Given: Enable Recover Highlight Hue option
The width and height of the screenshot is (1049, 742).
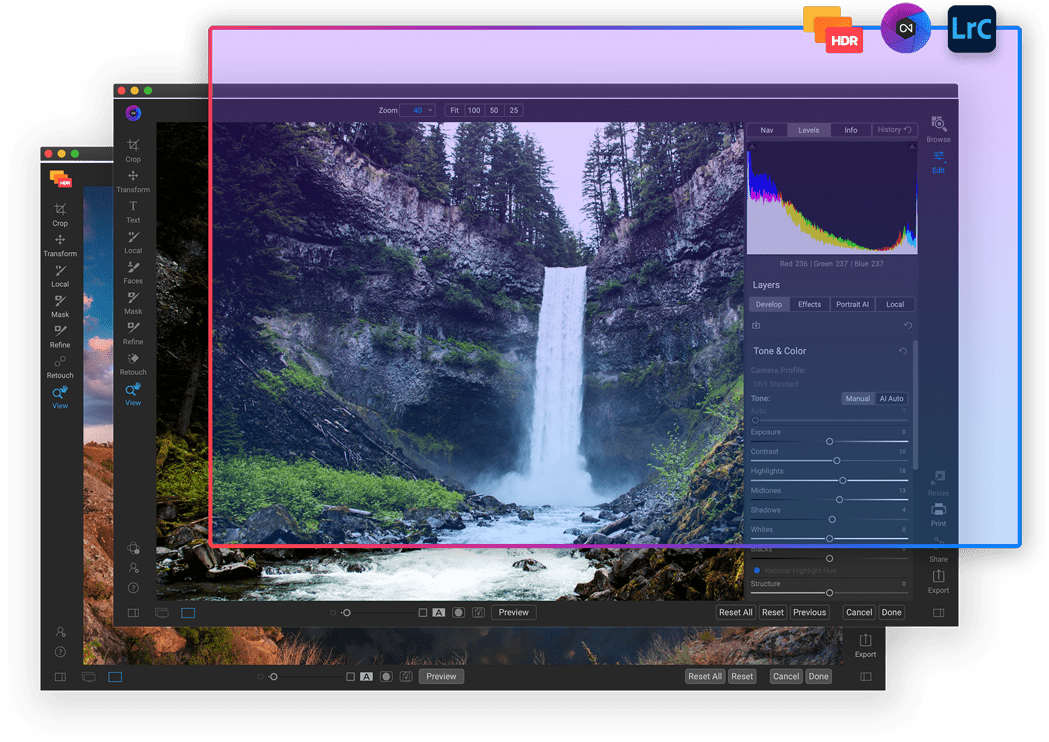Looking at the screenshot, I should [x=757, y=571].
